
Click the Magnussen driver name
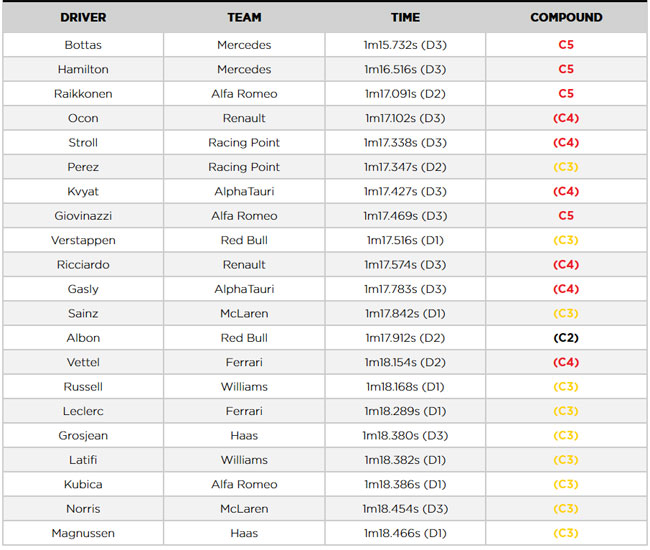[83, 533]
